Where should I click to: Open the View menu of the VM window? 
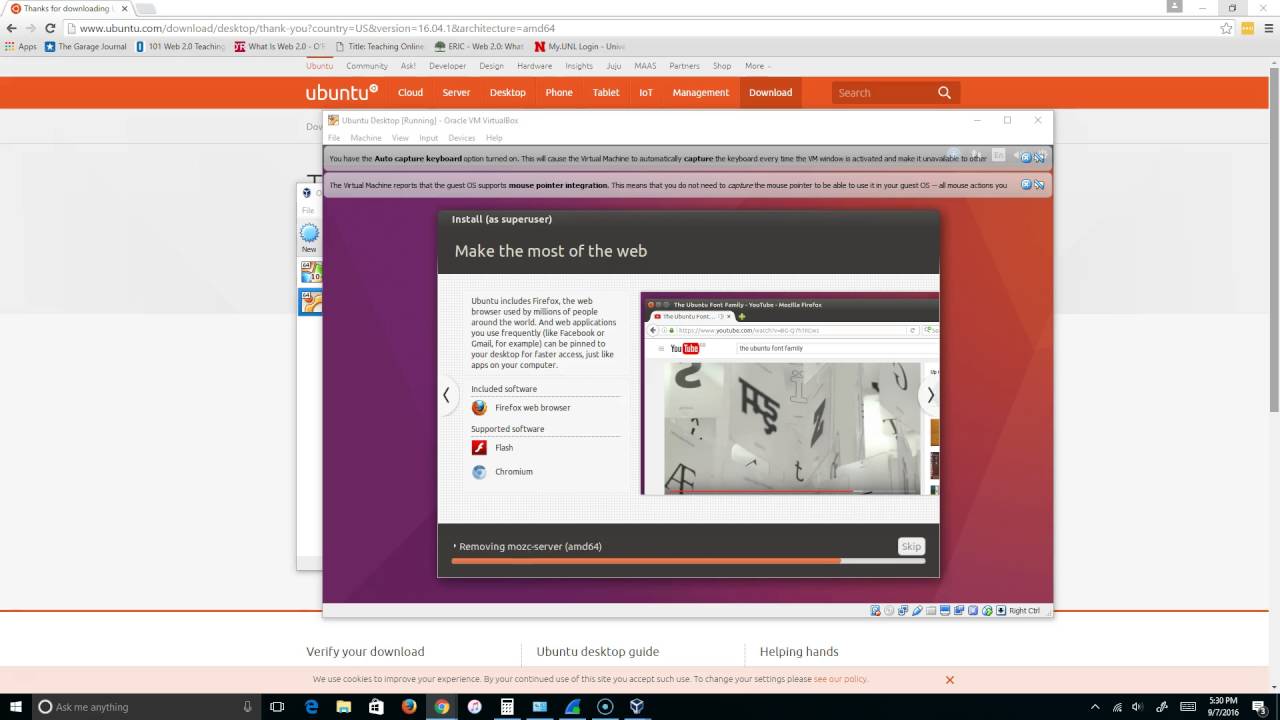click(400, 138)
